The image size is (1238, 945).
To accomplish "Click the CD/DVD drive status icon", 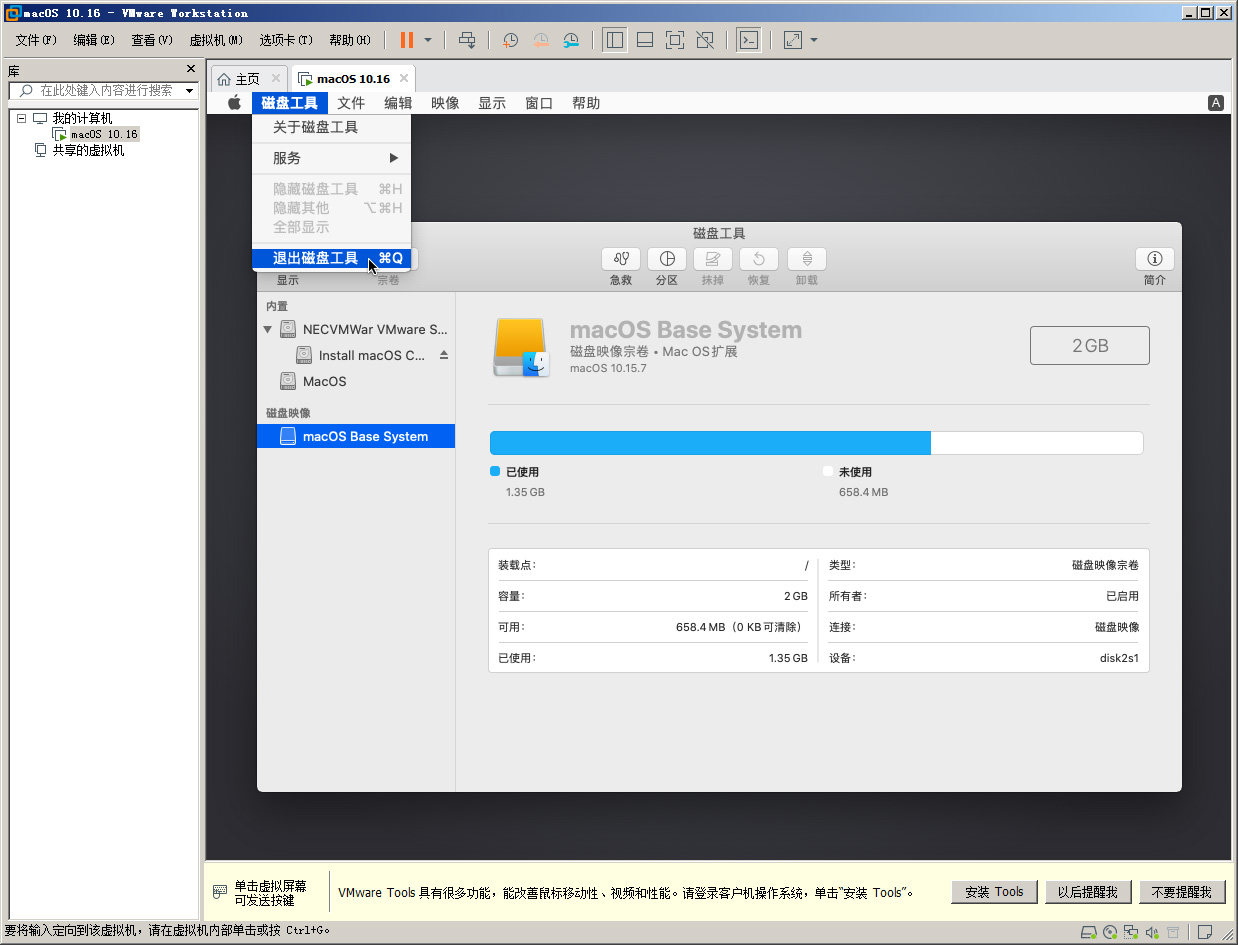I will click(1111, 932).
